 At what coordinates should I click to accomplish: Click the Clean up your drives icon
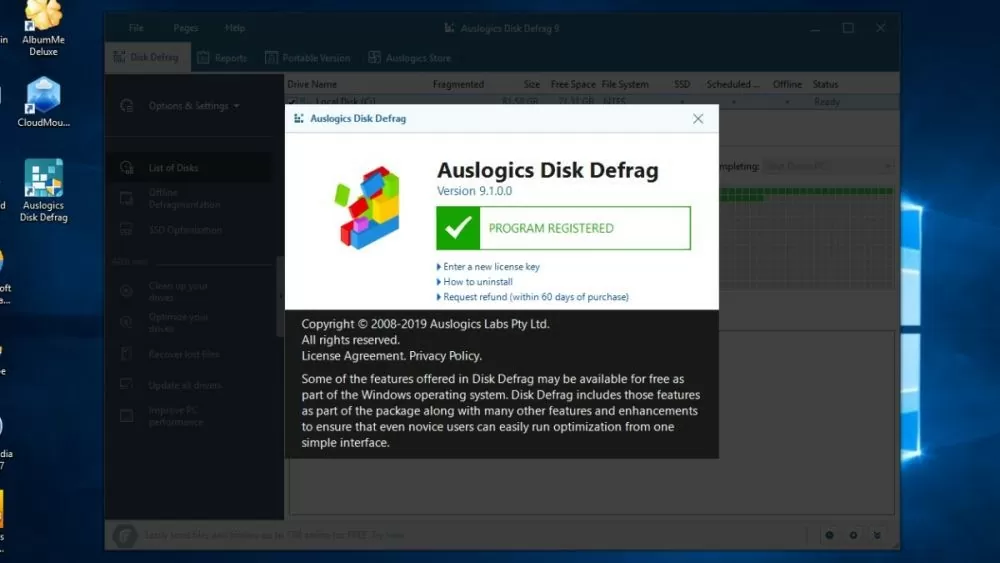(x=127, y=291)
